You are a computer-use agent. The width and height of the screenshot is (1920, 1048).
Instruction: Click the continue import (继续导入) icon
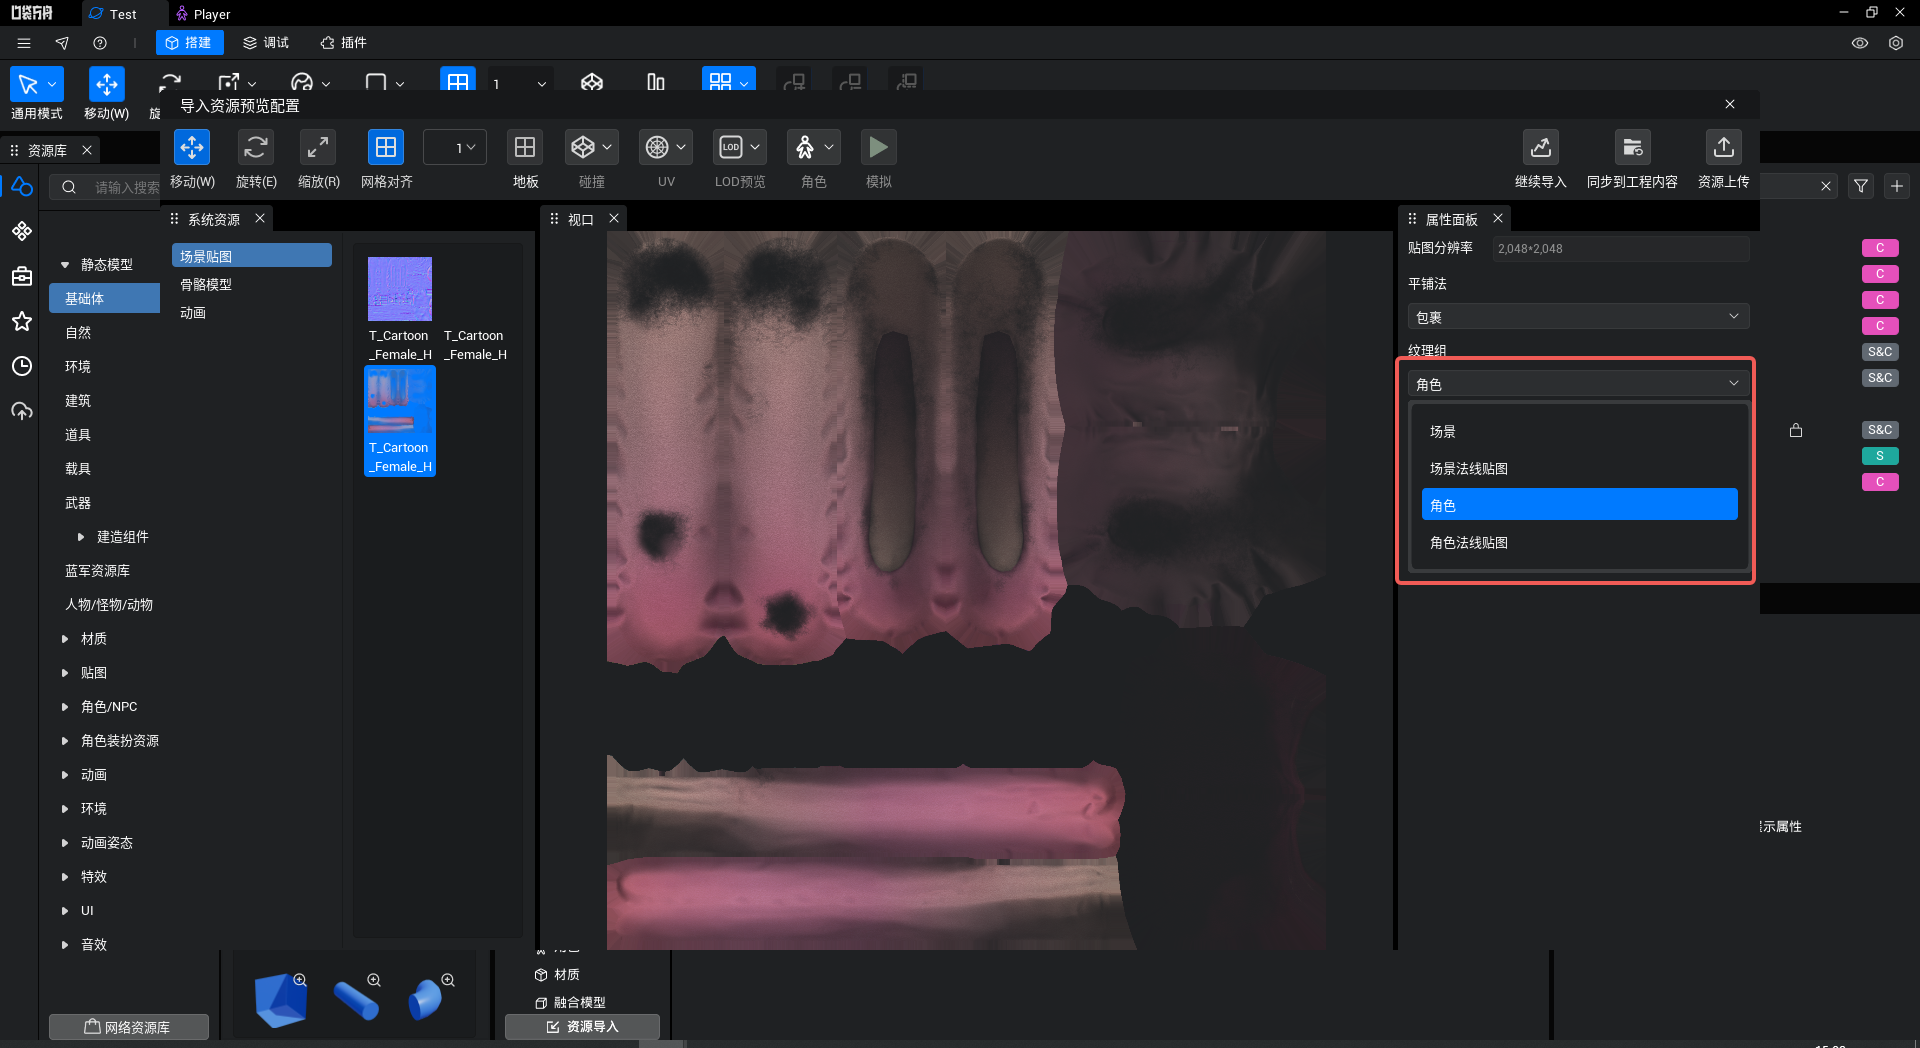(x=1540, y=148)
